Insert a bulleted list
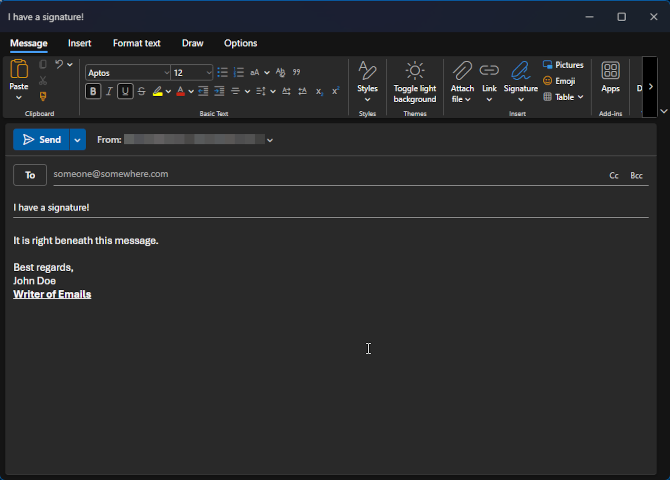The height and width of the screenshot is (480, 670). click(222, 72)
